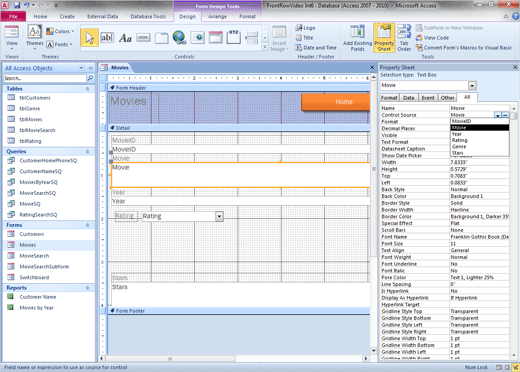Open Movies by Year report
The width and height of the screenshot is (520, 372).
[x=36, y=308]
